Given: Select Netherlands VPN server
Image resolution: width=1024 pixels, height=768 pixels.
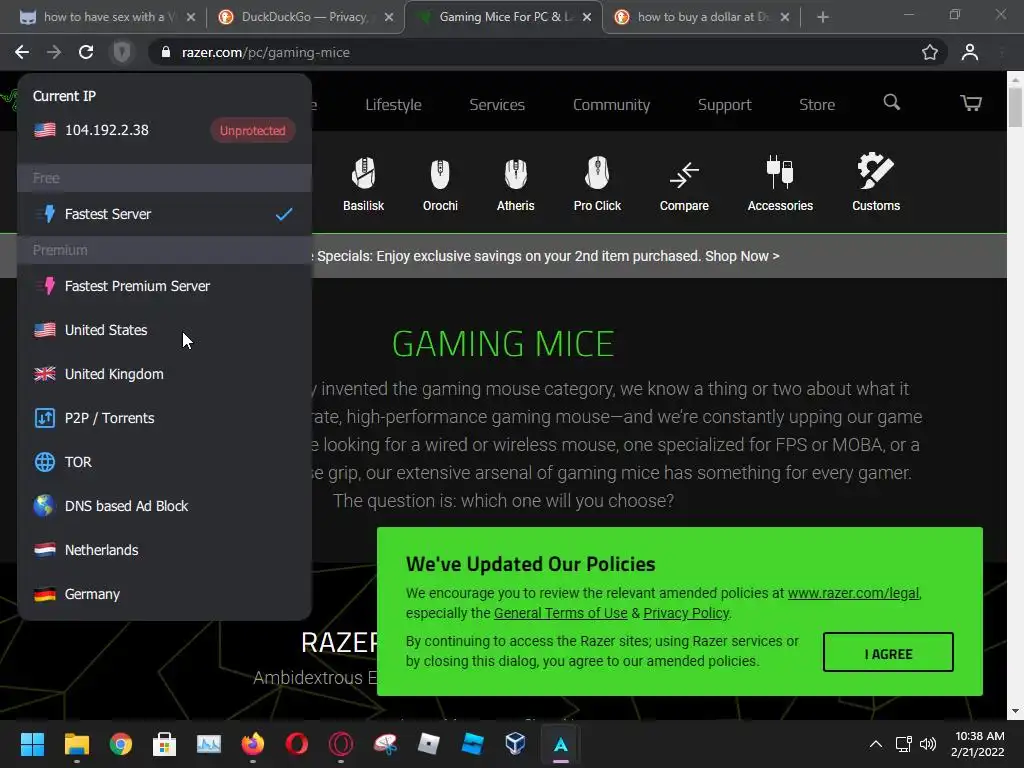Looking at the screenshot, I should point(164,550).
